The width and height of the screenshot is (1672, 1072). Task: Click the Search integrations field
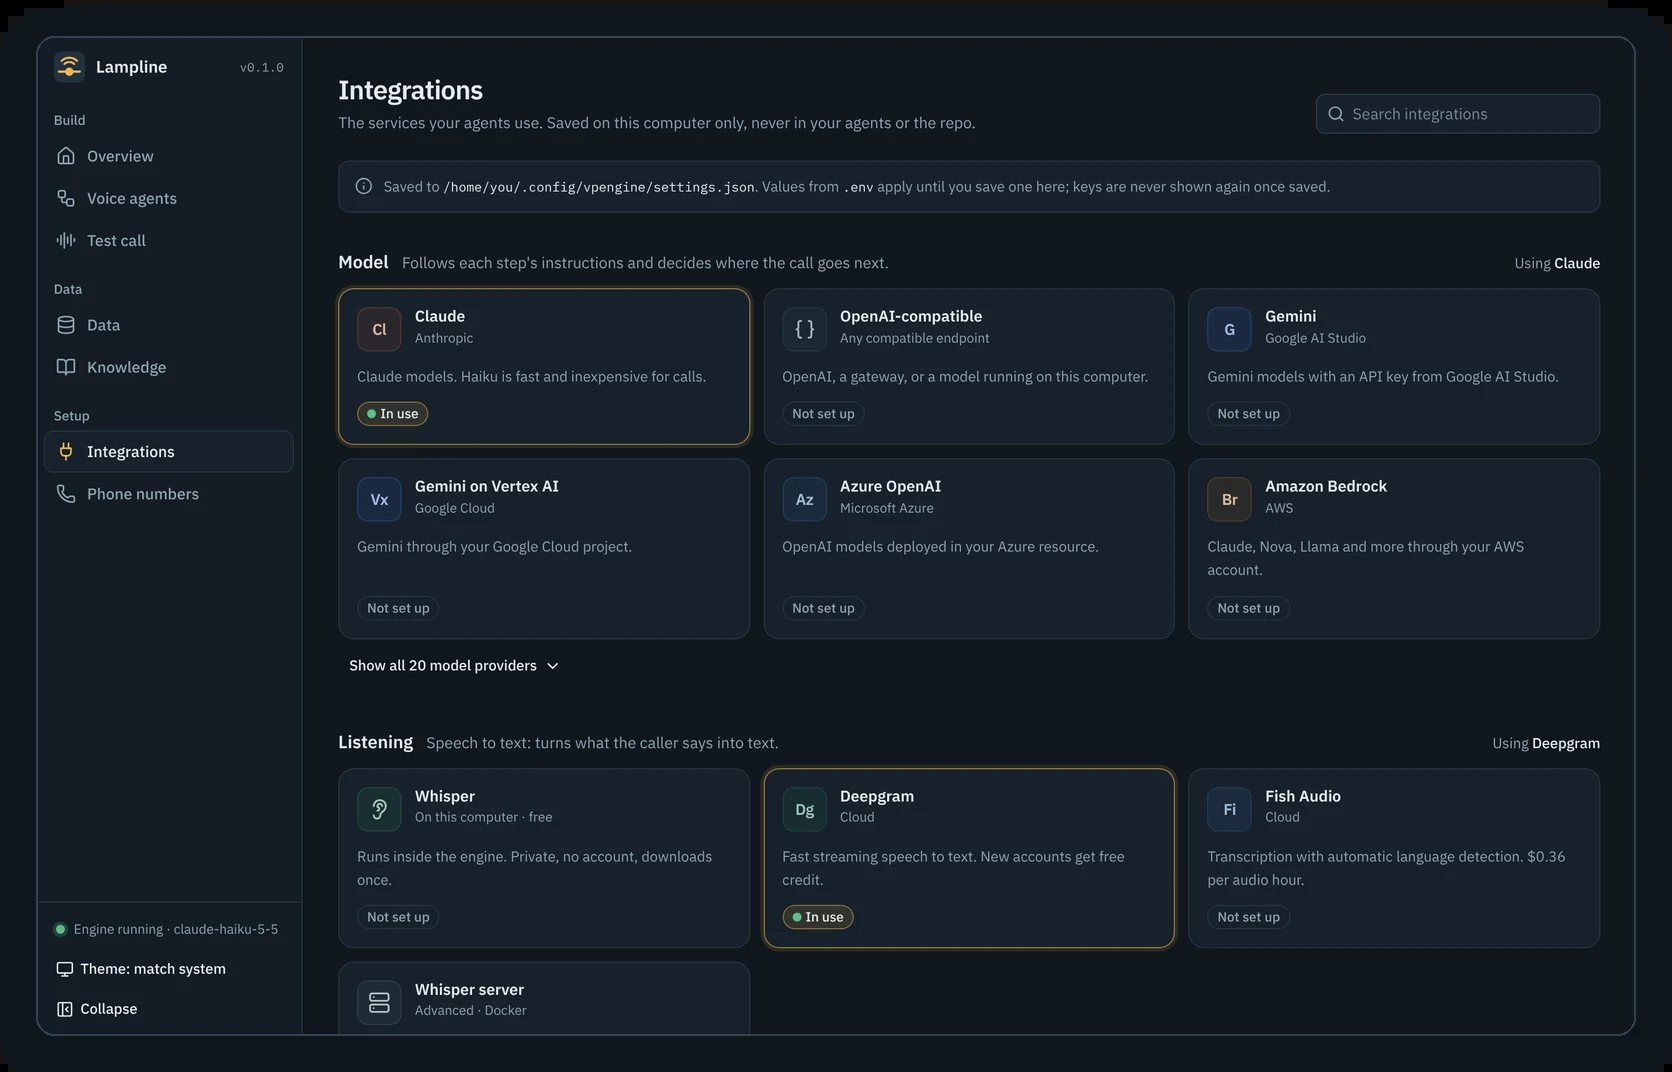1457,114
